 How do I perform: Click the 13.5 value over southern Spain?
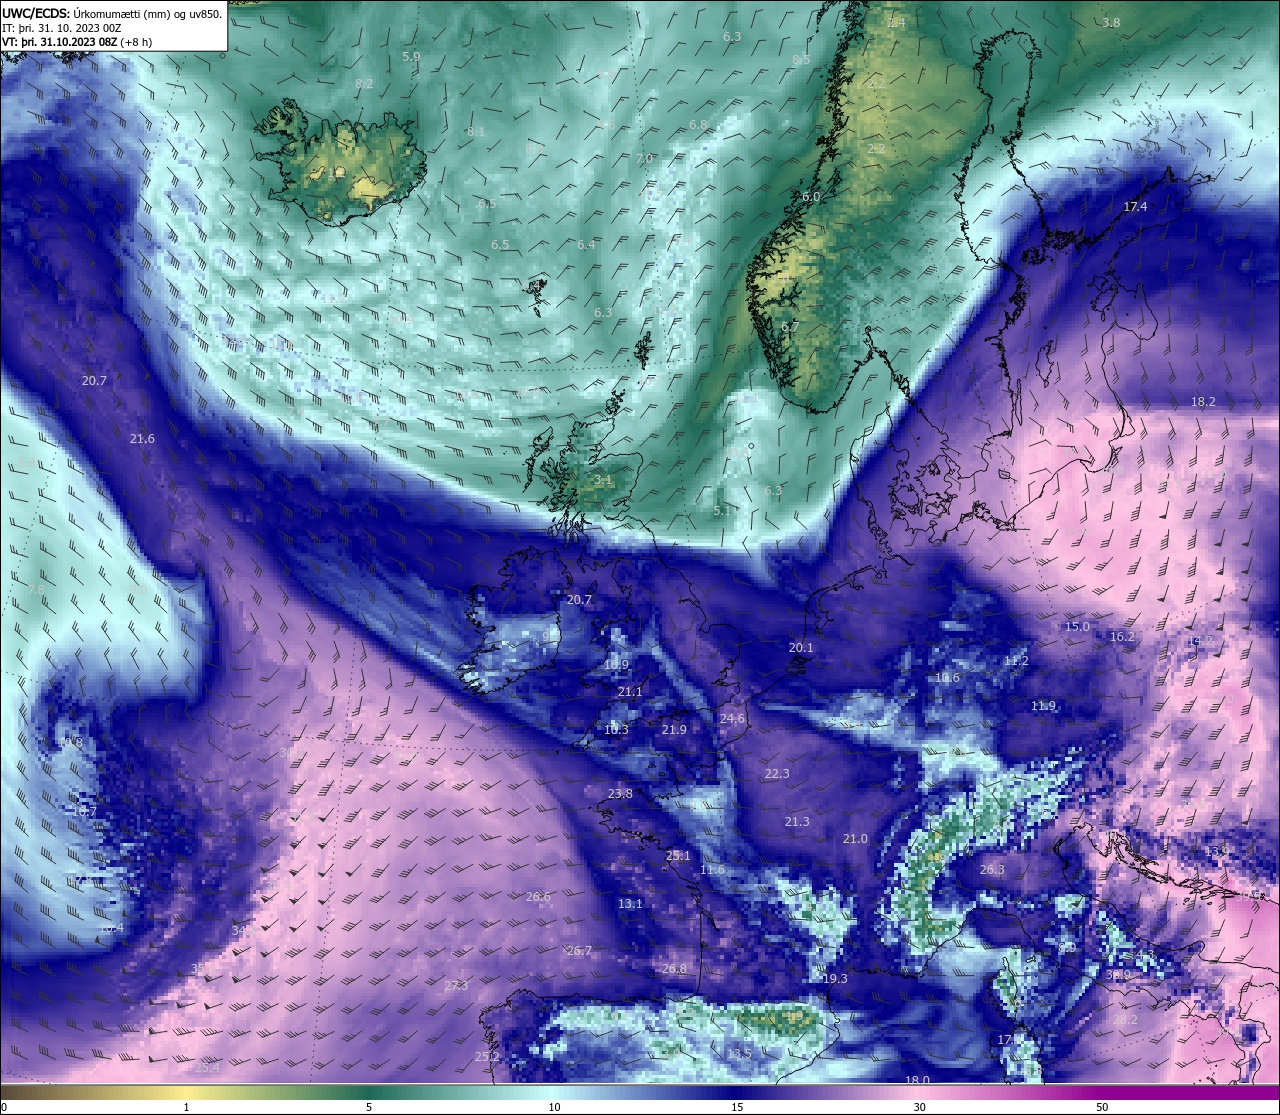(x=739, y=1054)
